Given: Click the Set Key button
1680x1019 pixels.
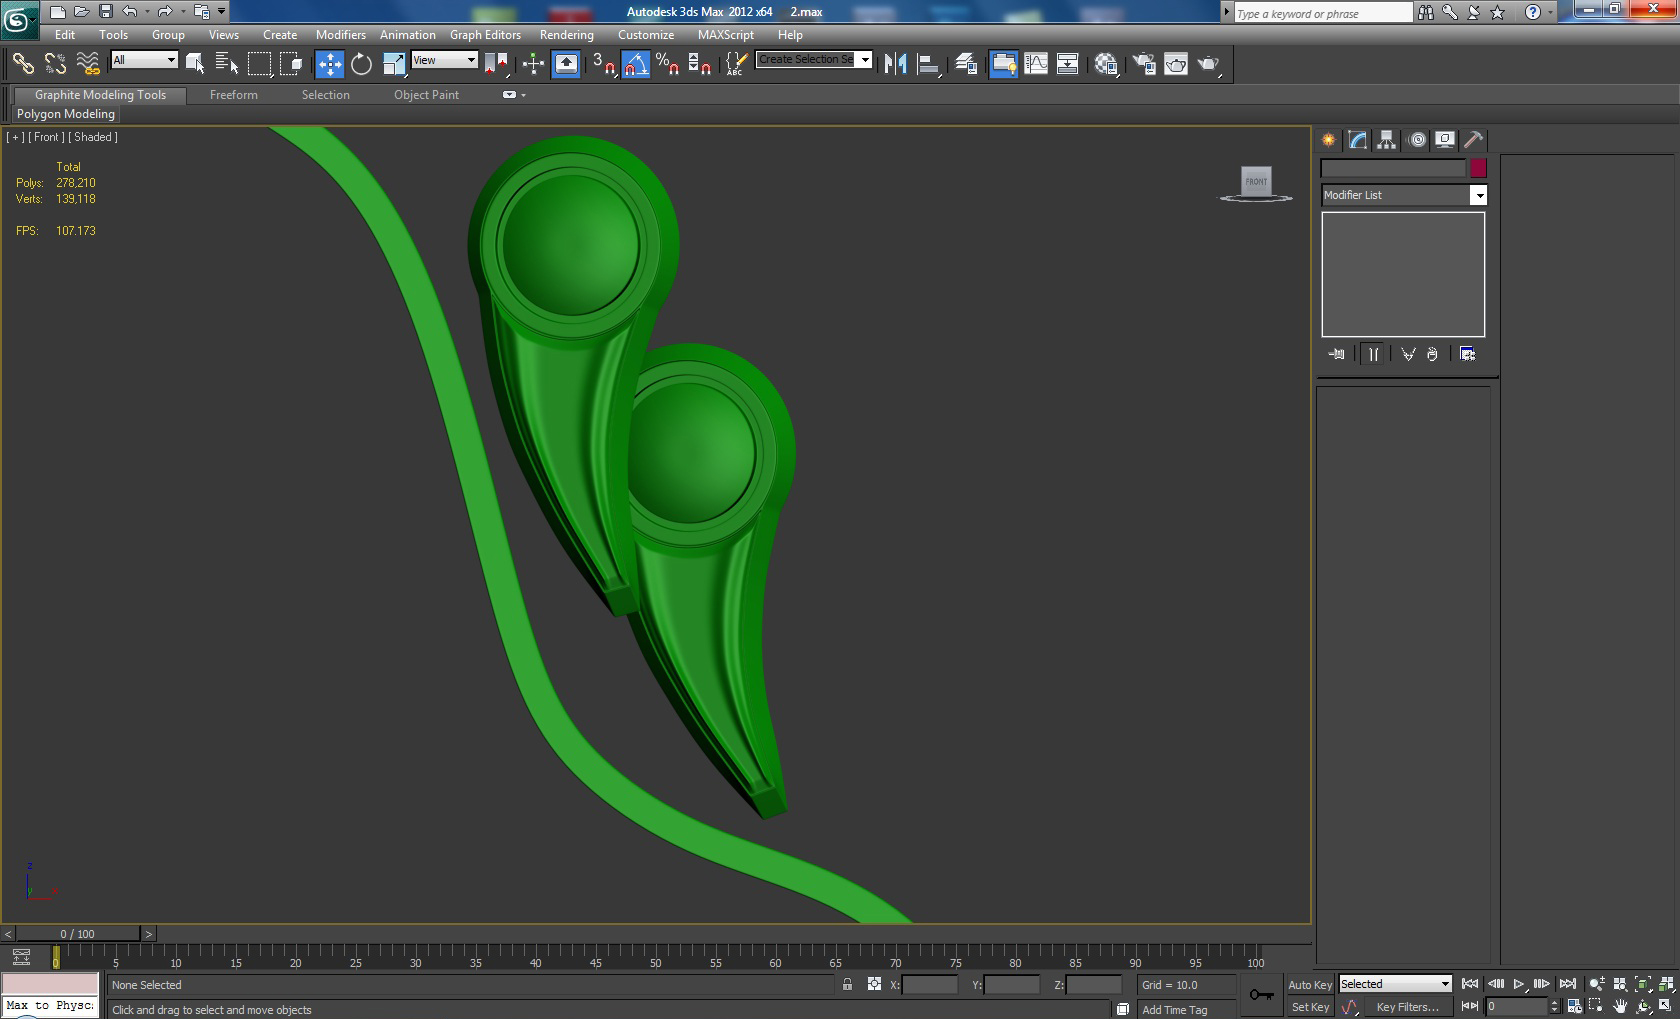Looking at the screenshot, I should pos(1310,1007).
